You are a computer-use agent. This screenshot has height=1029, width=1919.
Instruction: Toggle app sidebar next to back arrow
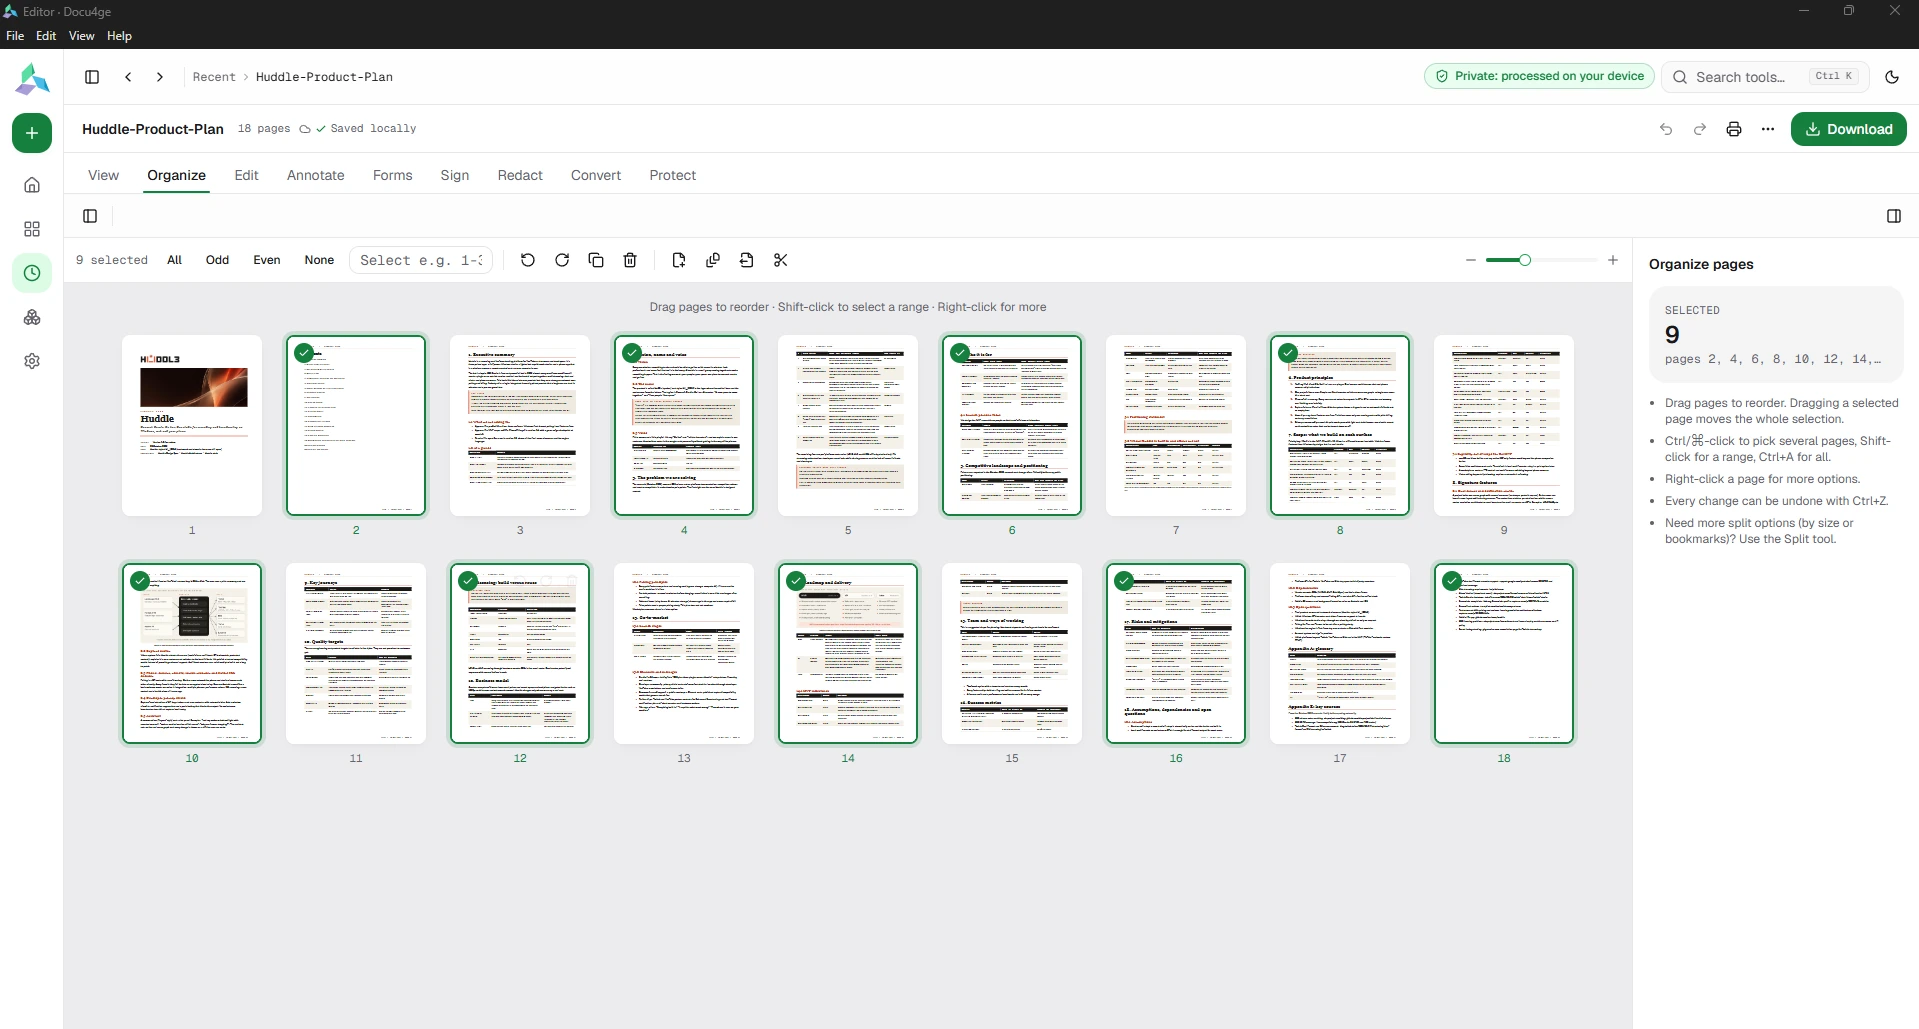coord(92,77)
